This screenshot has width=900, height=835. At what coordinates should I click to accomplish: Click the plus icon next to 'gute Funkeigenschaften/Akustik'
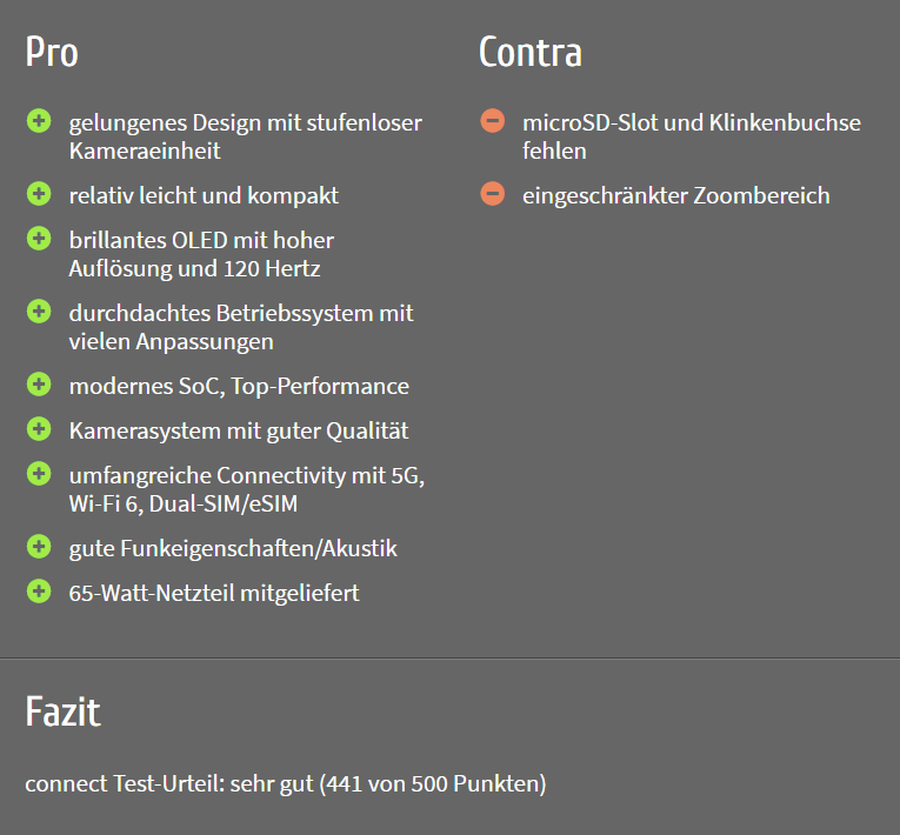(x=39, y=546)
